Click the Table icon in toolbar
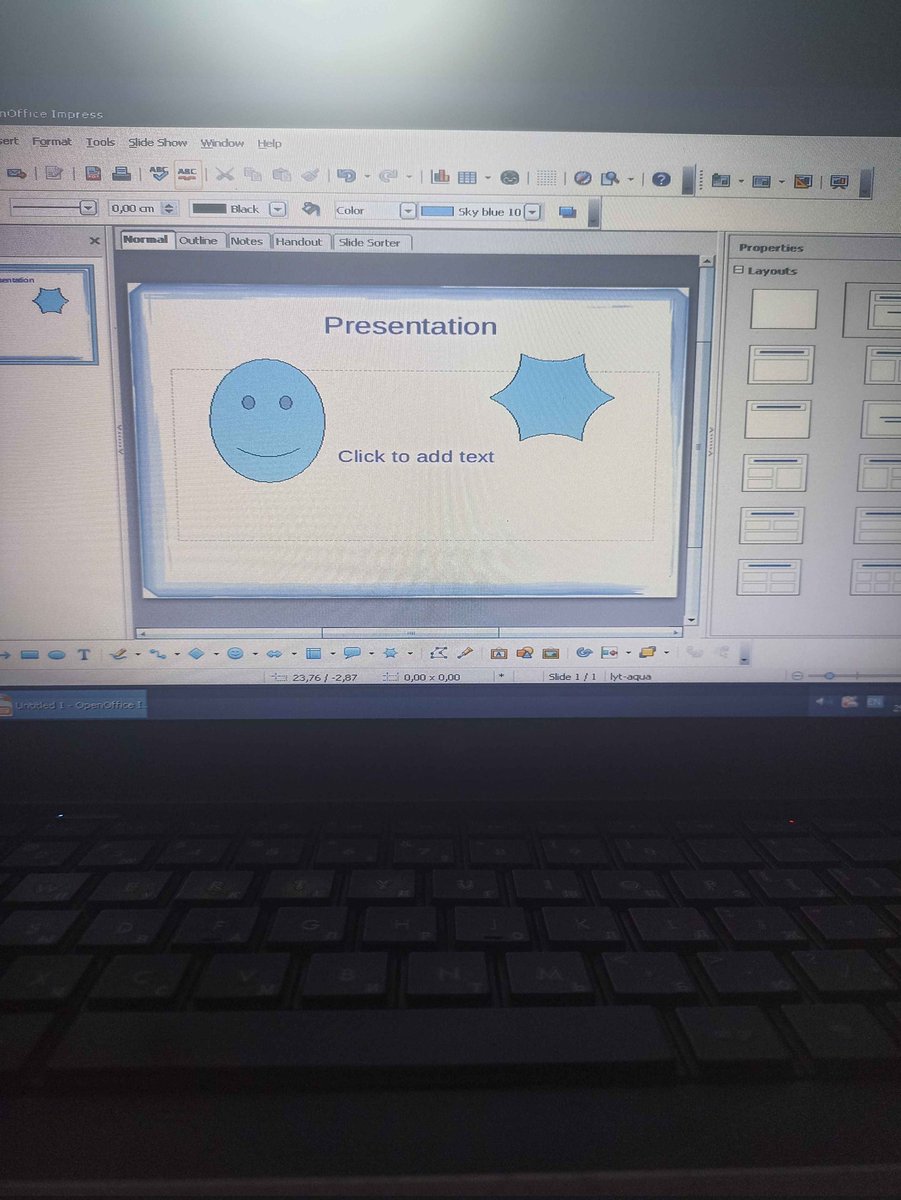The width and height of the screenshot is (901, 1200). click(x=467, y=178)
